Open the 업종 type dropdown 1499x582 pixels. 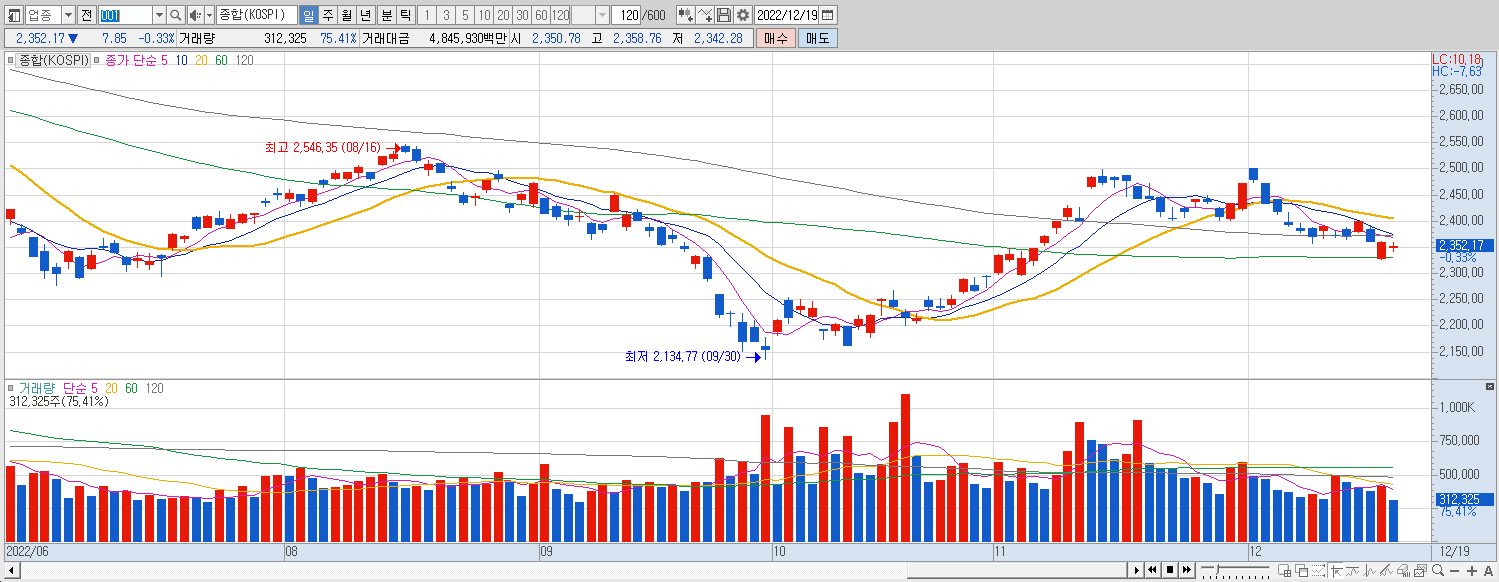(67, 15)
